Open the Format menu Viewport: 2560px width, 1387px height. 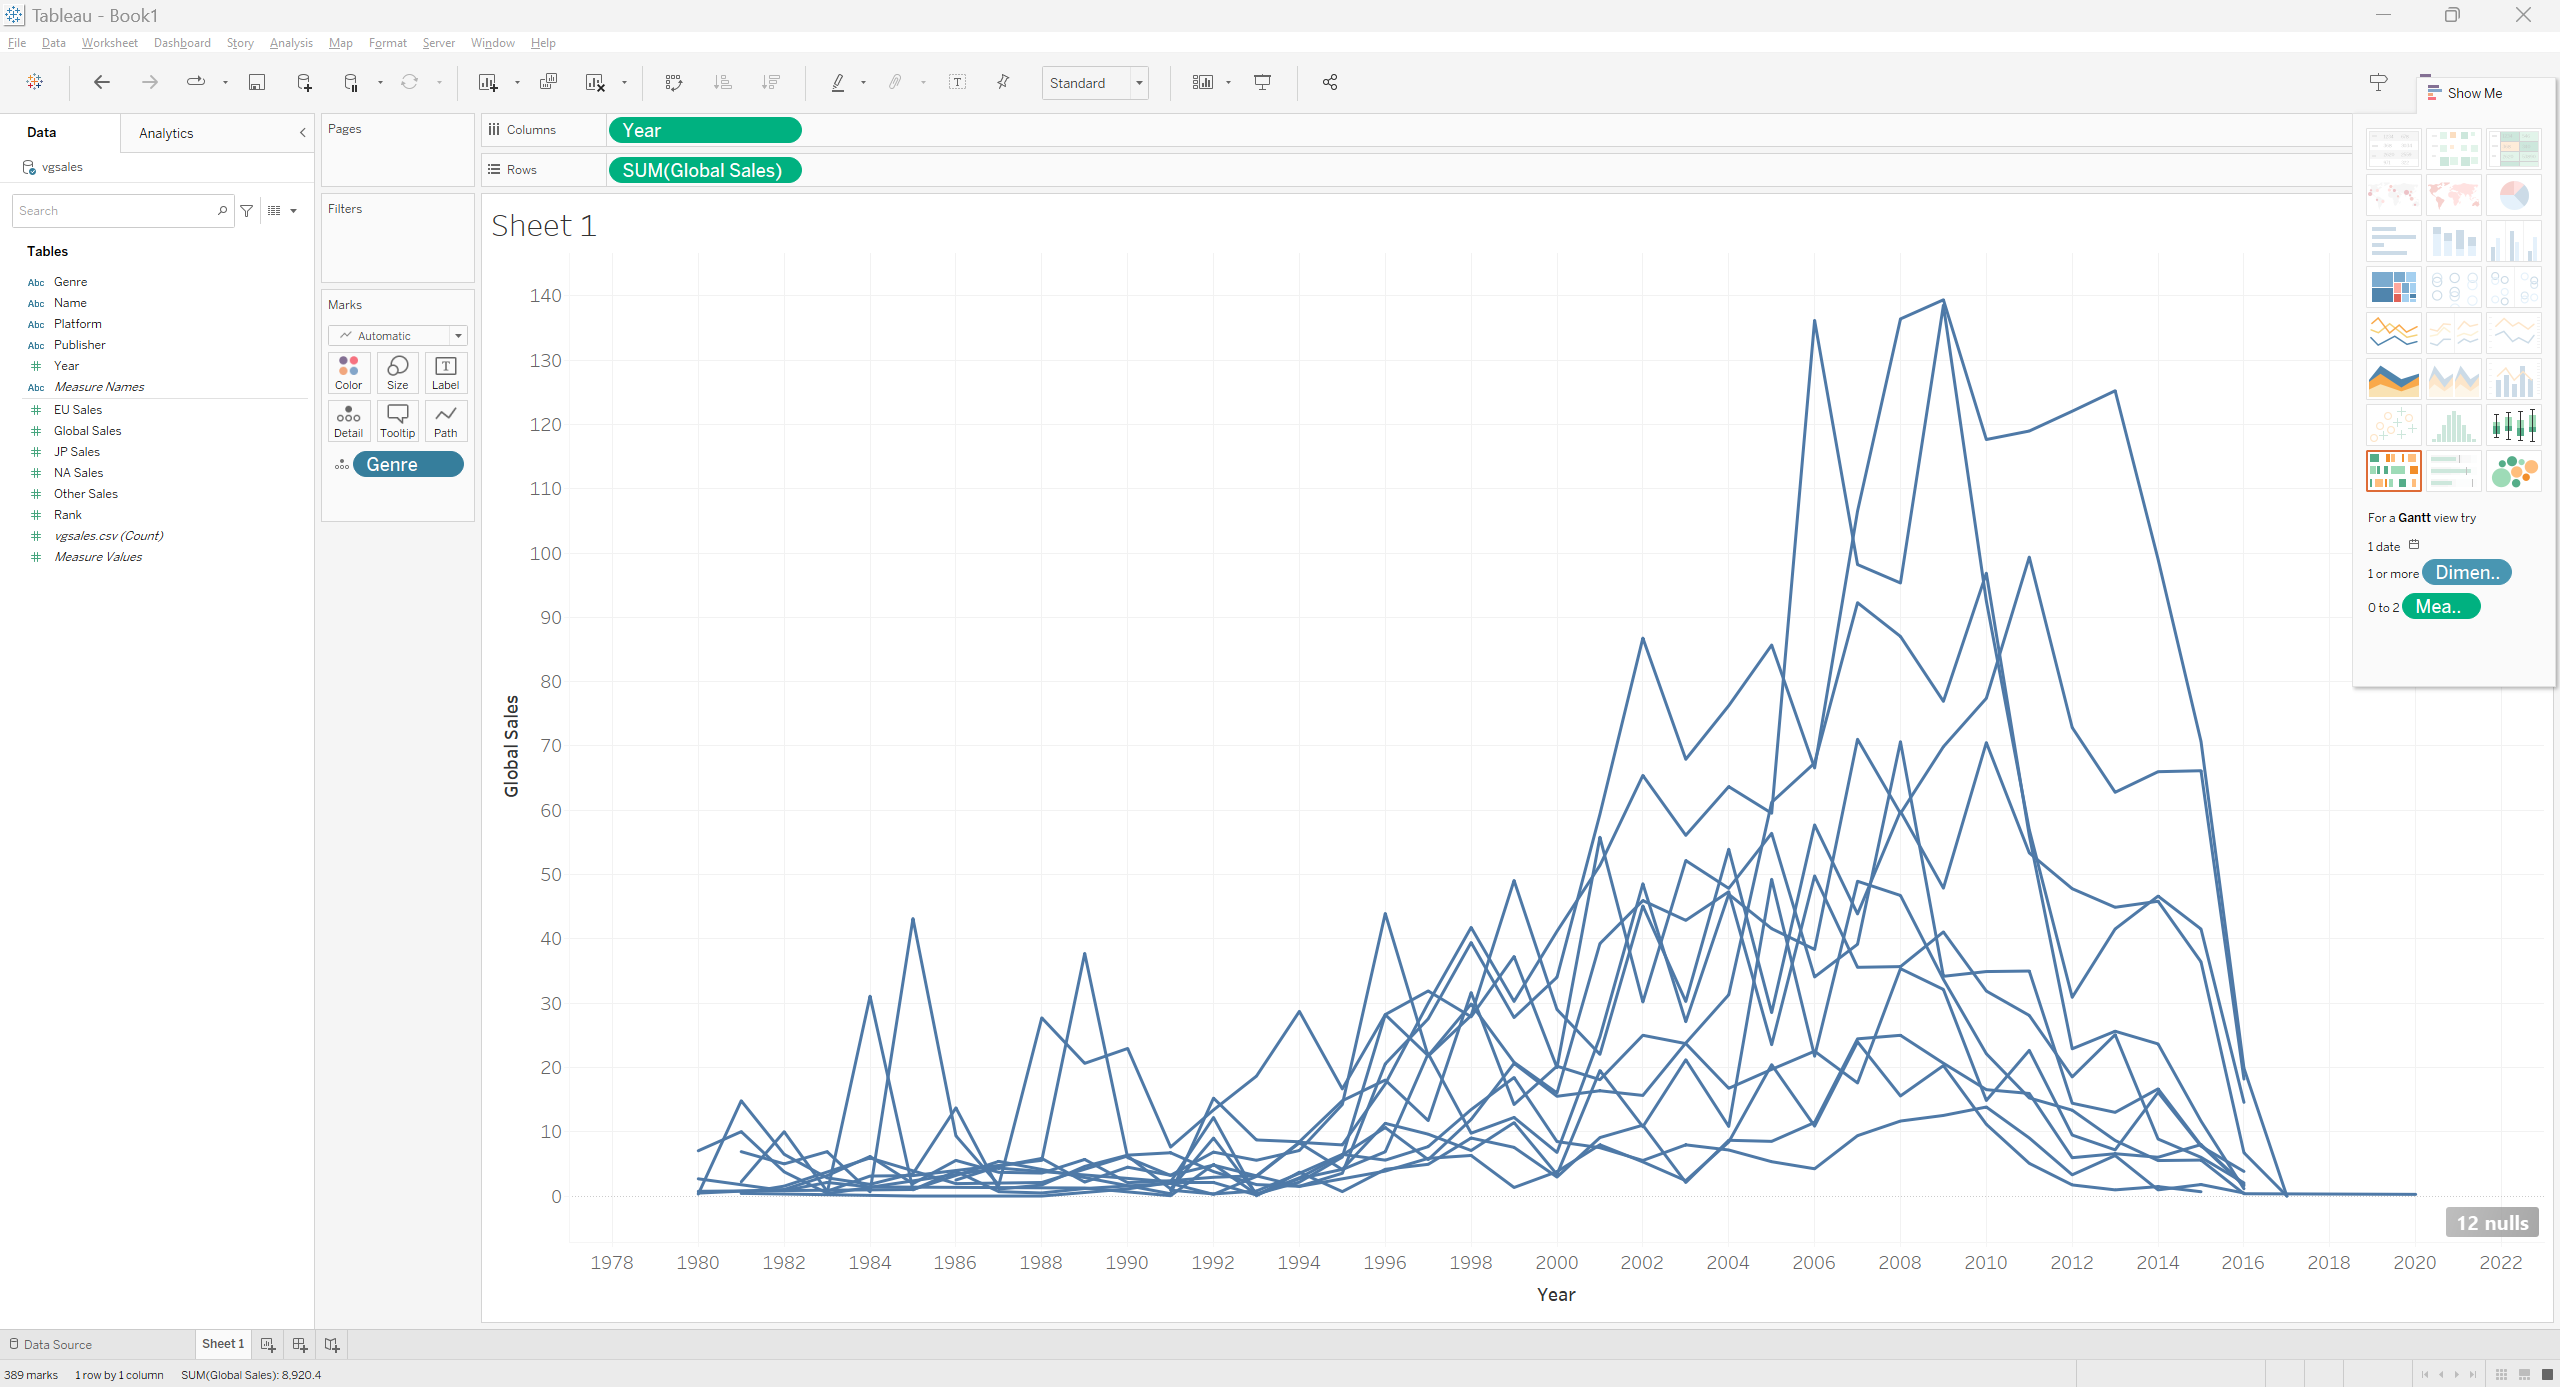(x=388, y=43)
